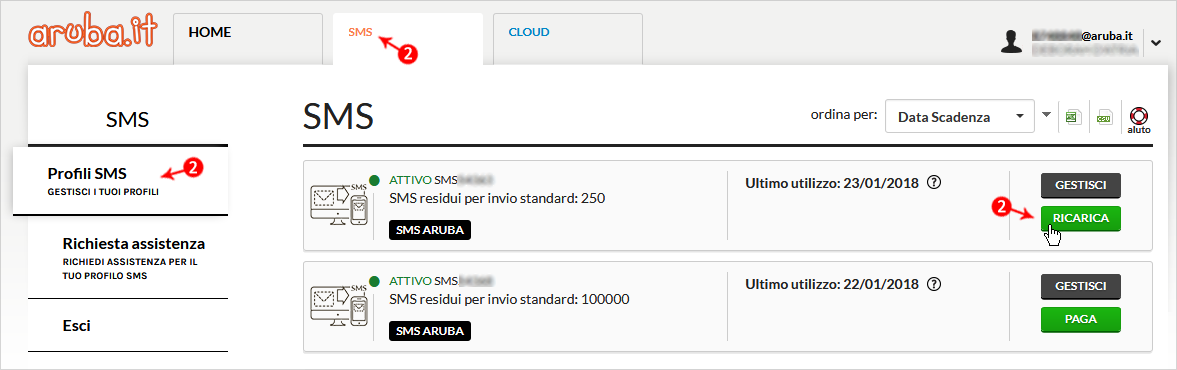Click PAGA button for second profile
This screenshot has height=370, width=1177.
(x=1080, y=319)
